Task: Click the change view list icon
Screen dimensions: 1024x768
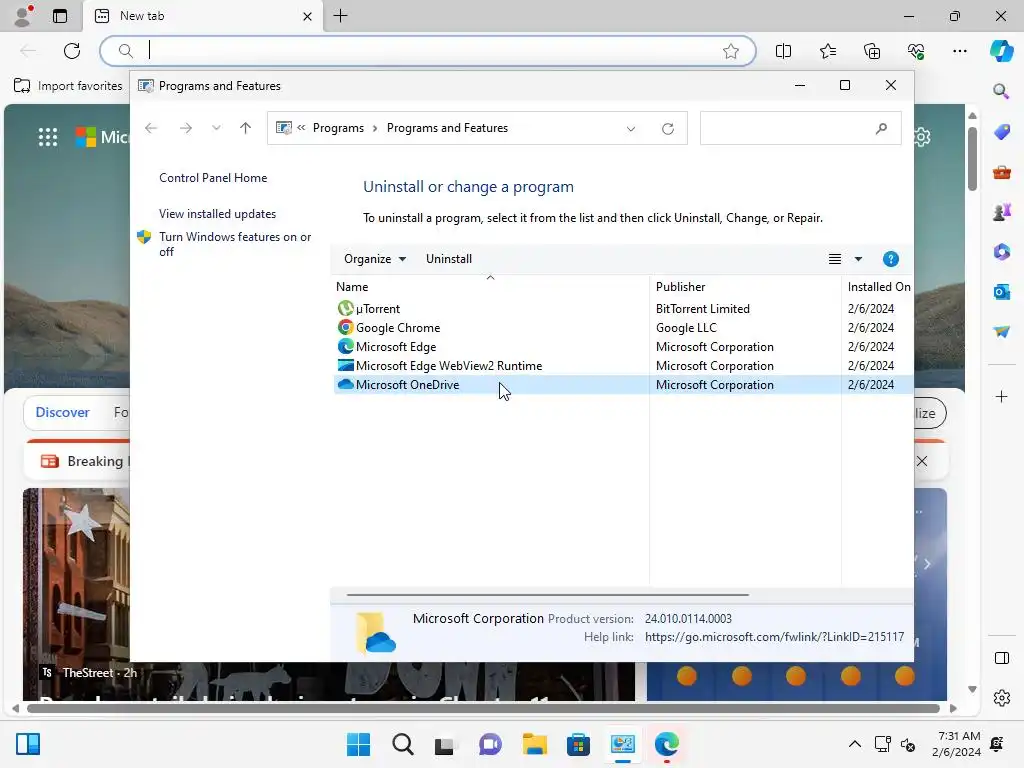Action: 835,259
